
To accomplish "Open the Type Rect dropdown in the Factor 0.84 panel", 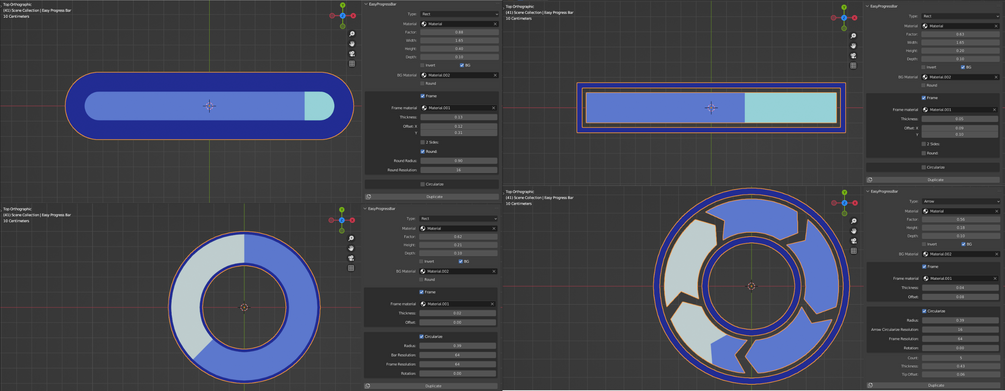I will click(459, 13).
